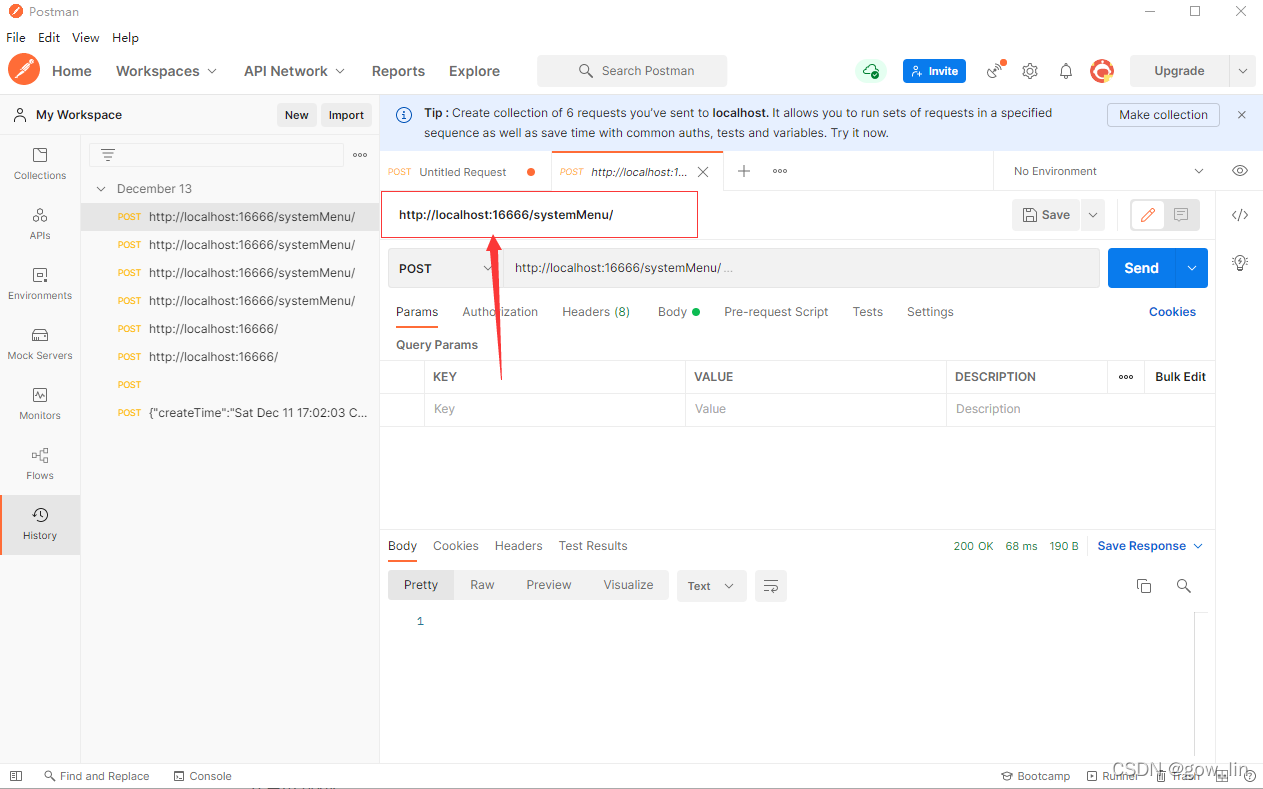Copy the response body
Image resolution: width=1263 pixels, height=789 pixels.
click(1144, 586)
